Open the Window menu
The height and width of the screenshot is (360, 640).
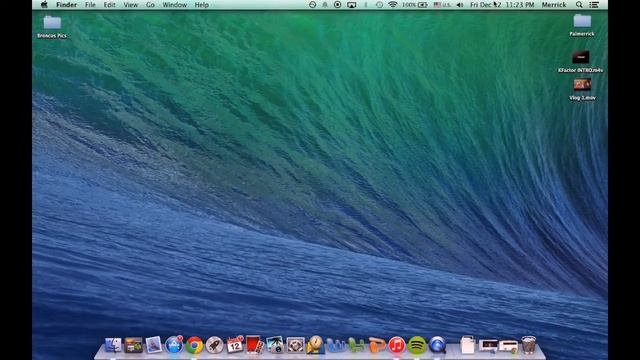pos(174,5)
